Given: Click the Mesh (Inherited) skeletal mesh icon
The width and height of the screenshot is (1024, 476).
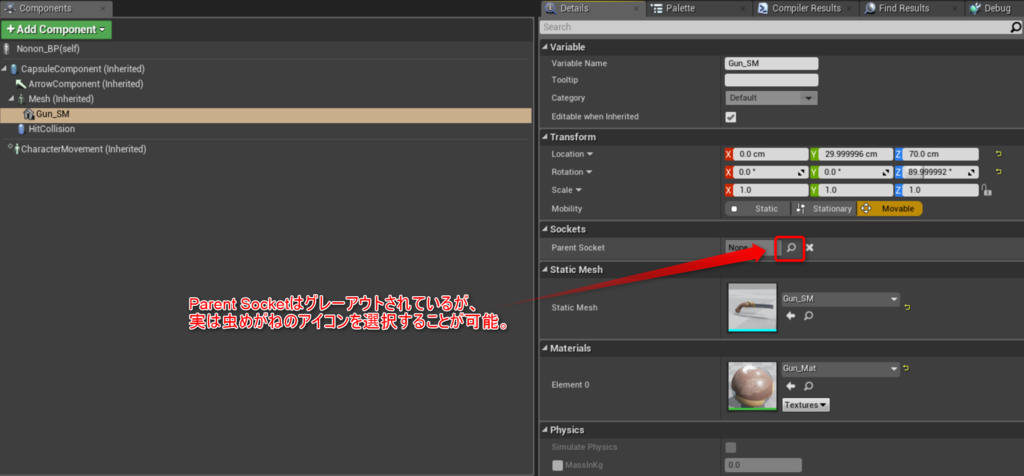Looking at the screenshot, I should click(22, 99).
